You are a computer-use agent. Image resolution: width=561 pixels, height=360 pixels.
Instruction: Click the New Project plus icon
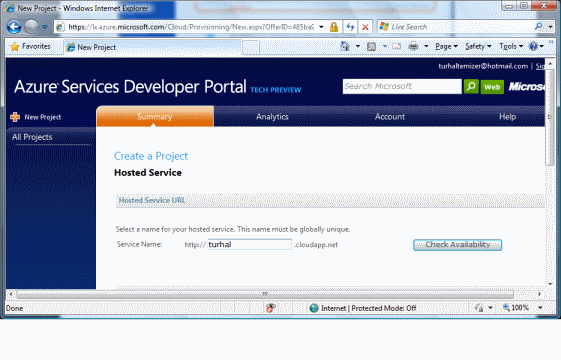(15, 117)
